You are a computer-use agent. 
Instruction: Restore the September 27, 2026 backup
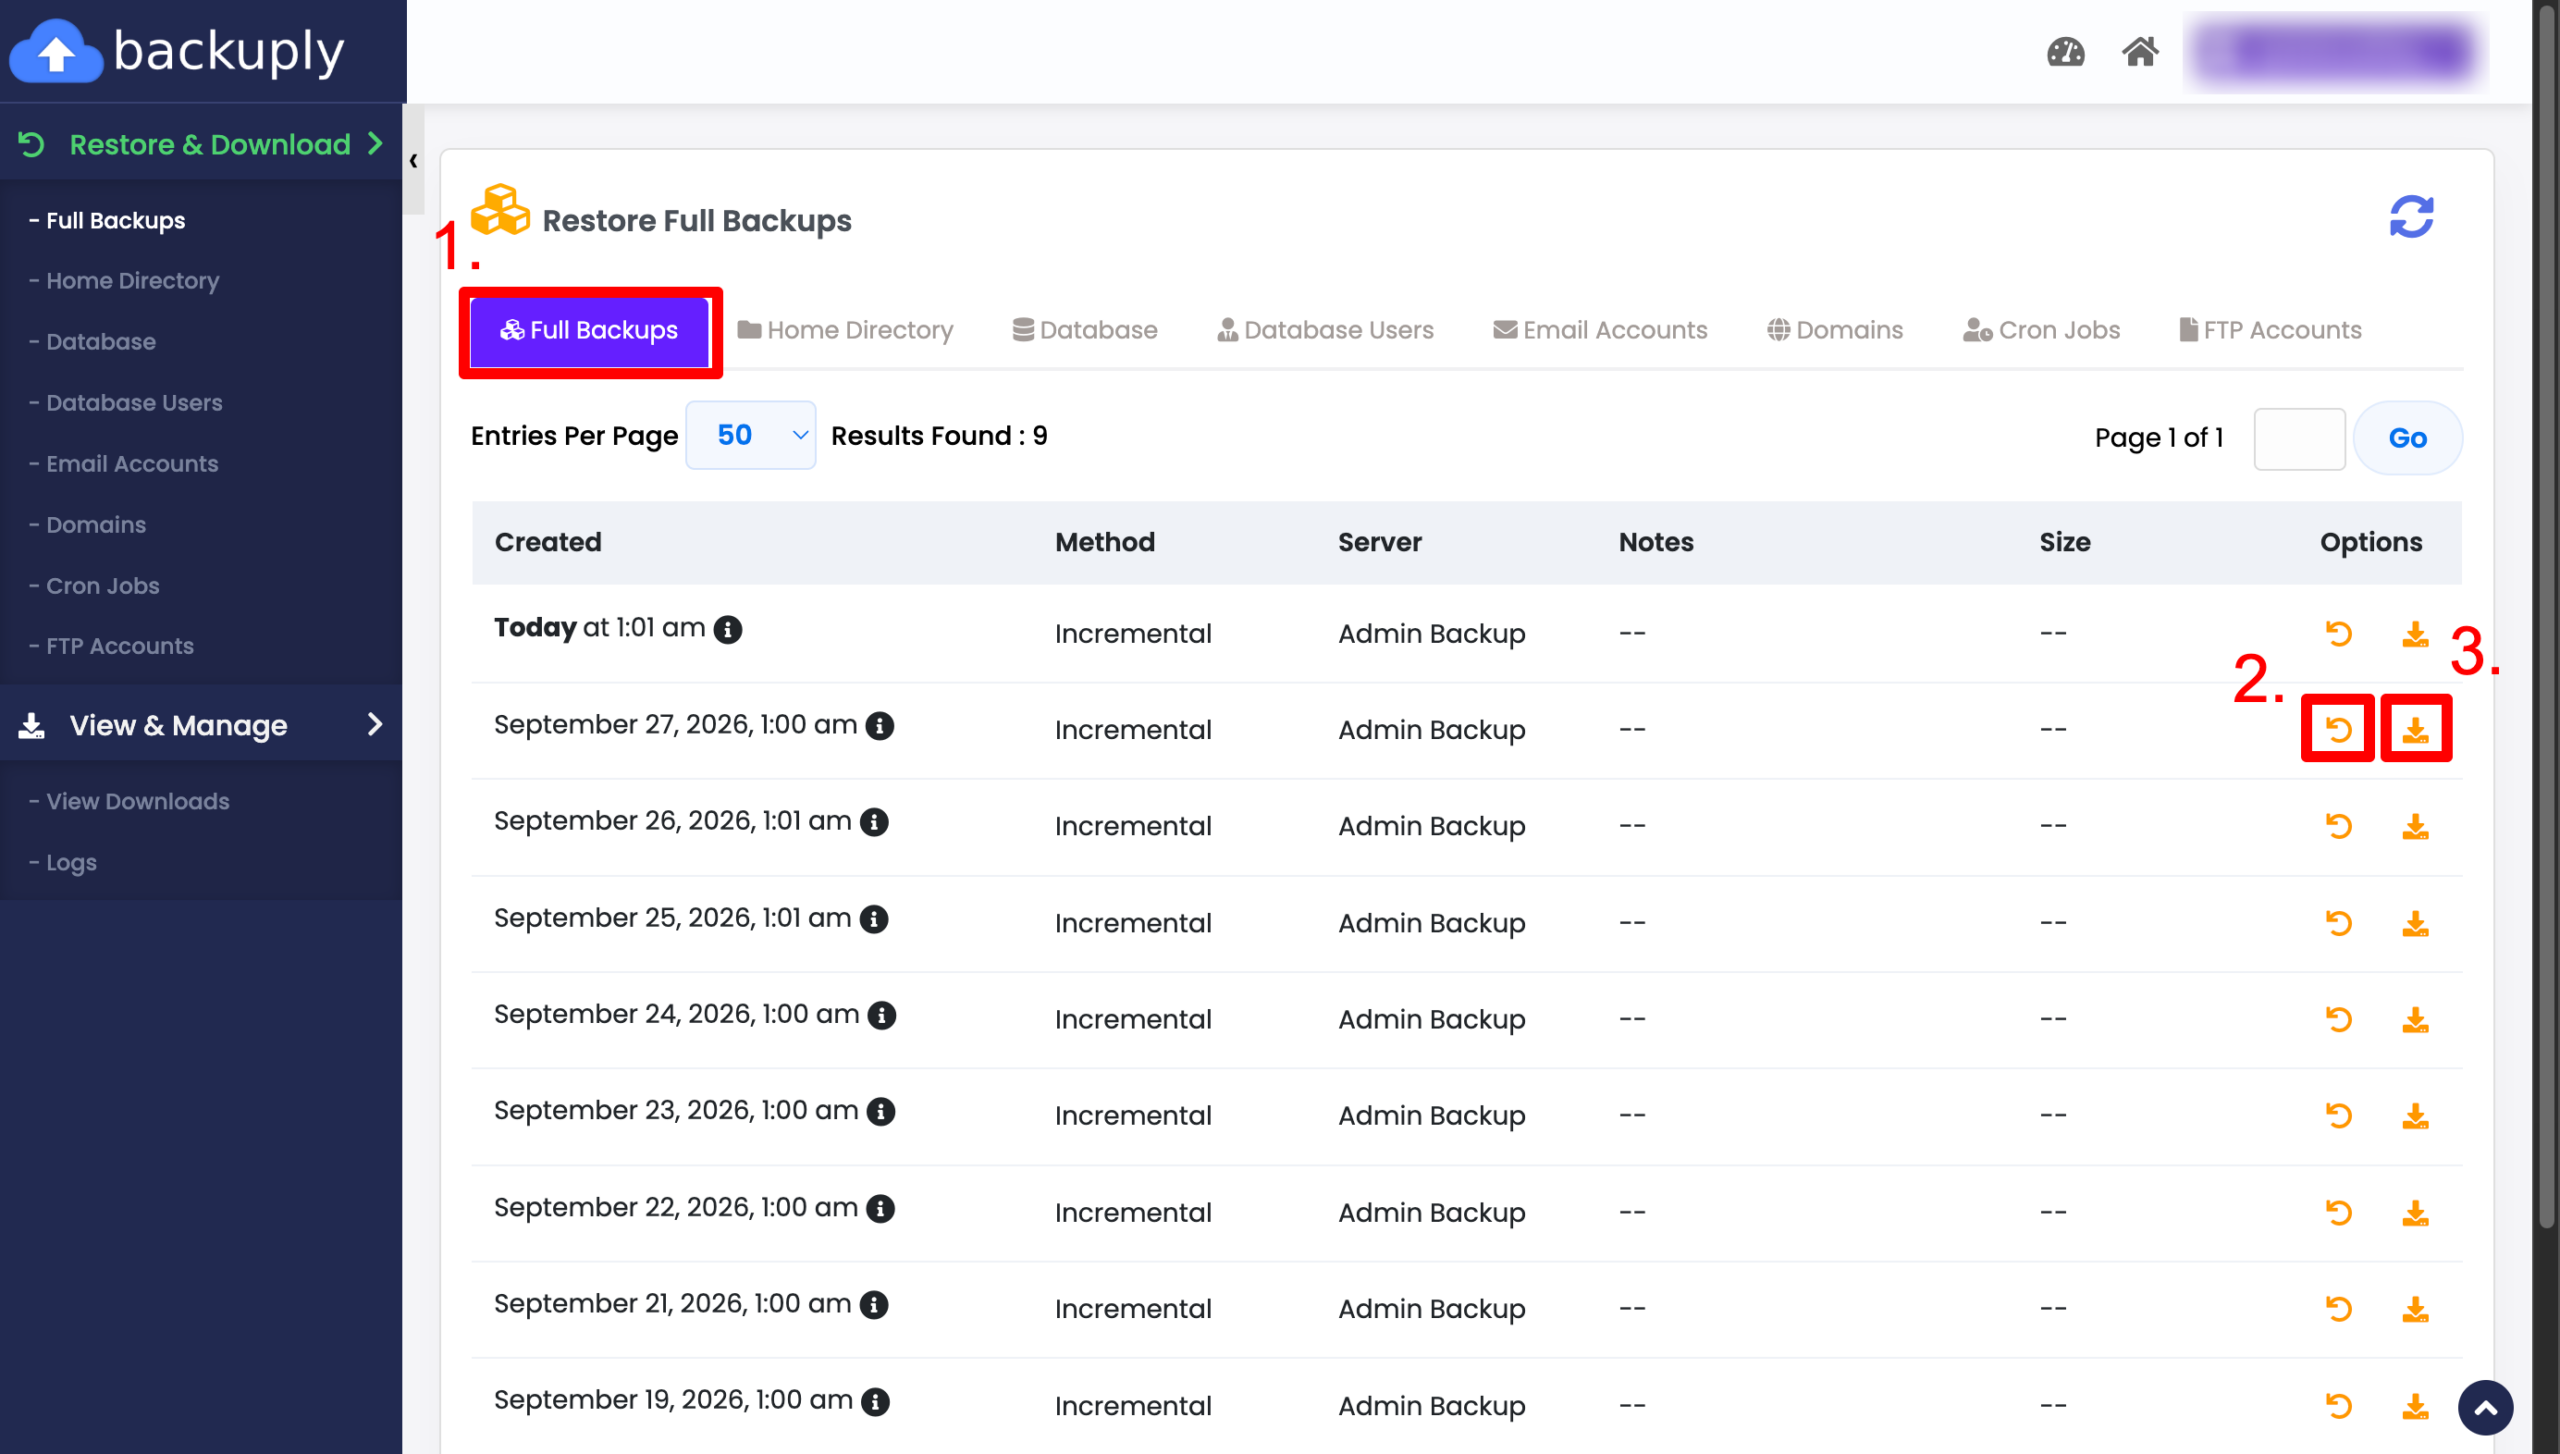2338,729
